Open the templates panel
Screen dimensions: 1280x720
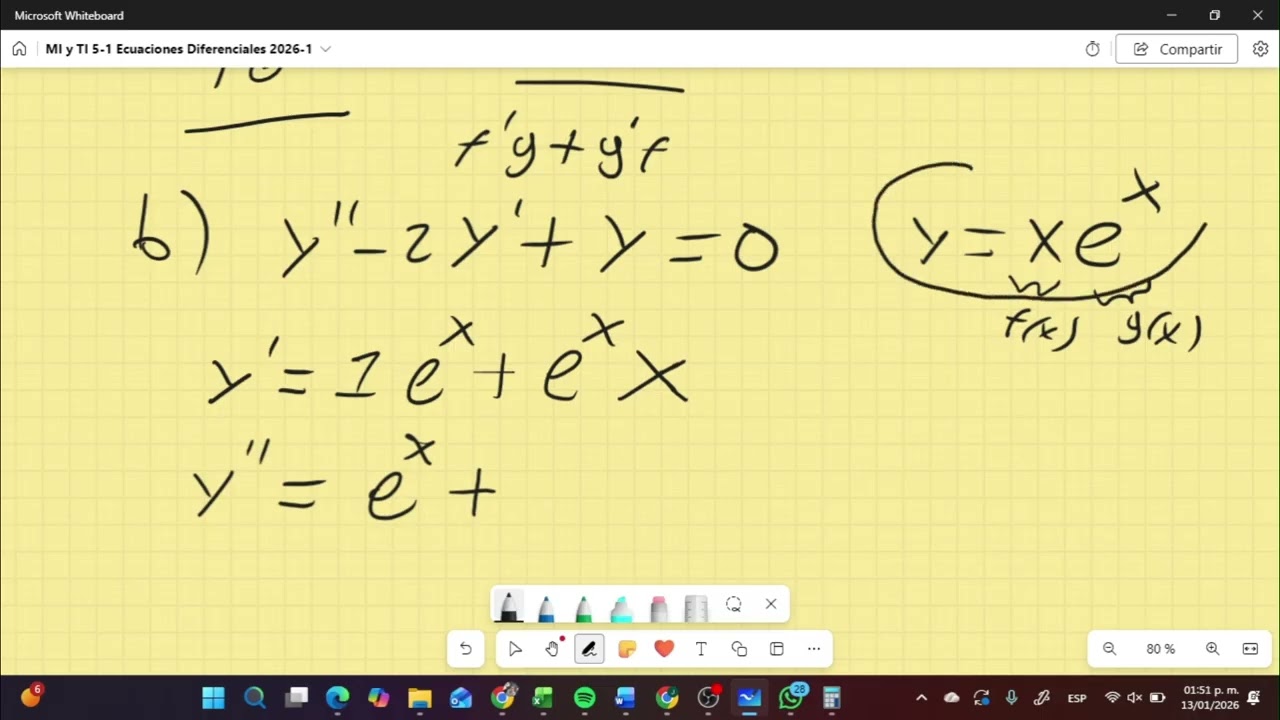[776, 649]
